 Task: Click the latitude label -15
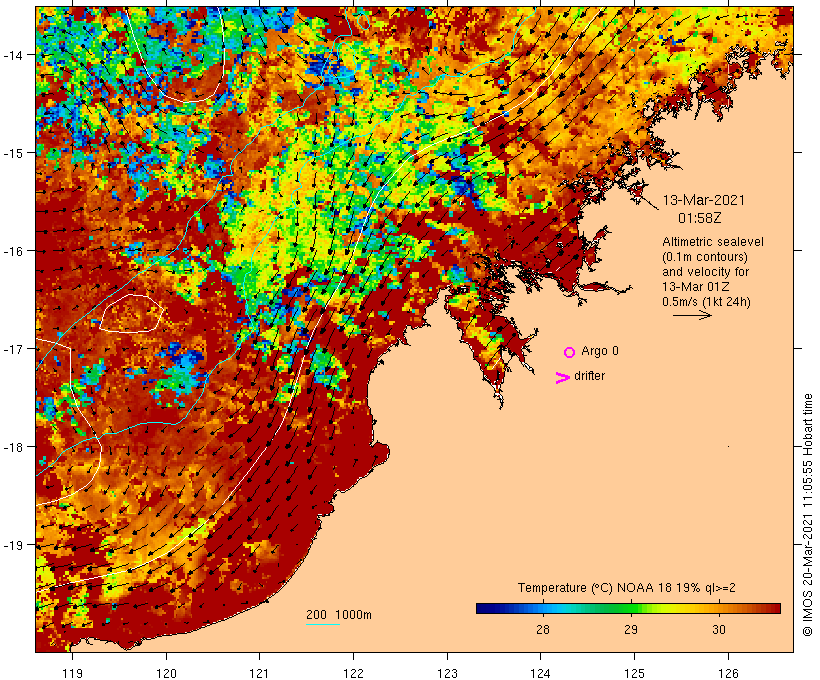[x=13, y=153]
